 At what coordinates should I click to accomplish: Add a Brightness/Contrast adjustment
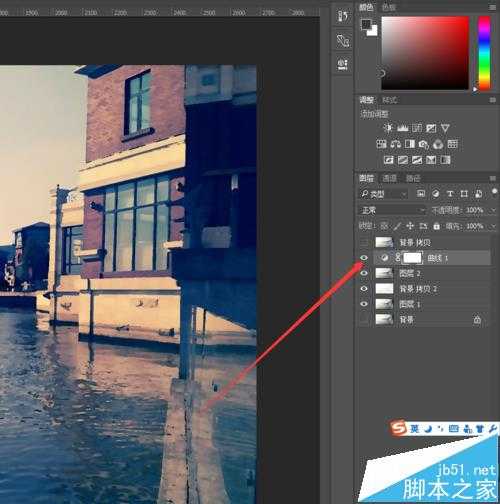(388, 128)
